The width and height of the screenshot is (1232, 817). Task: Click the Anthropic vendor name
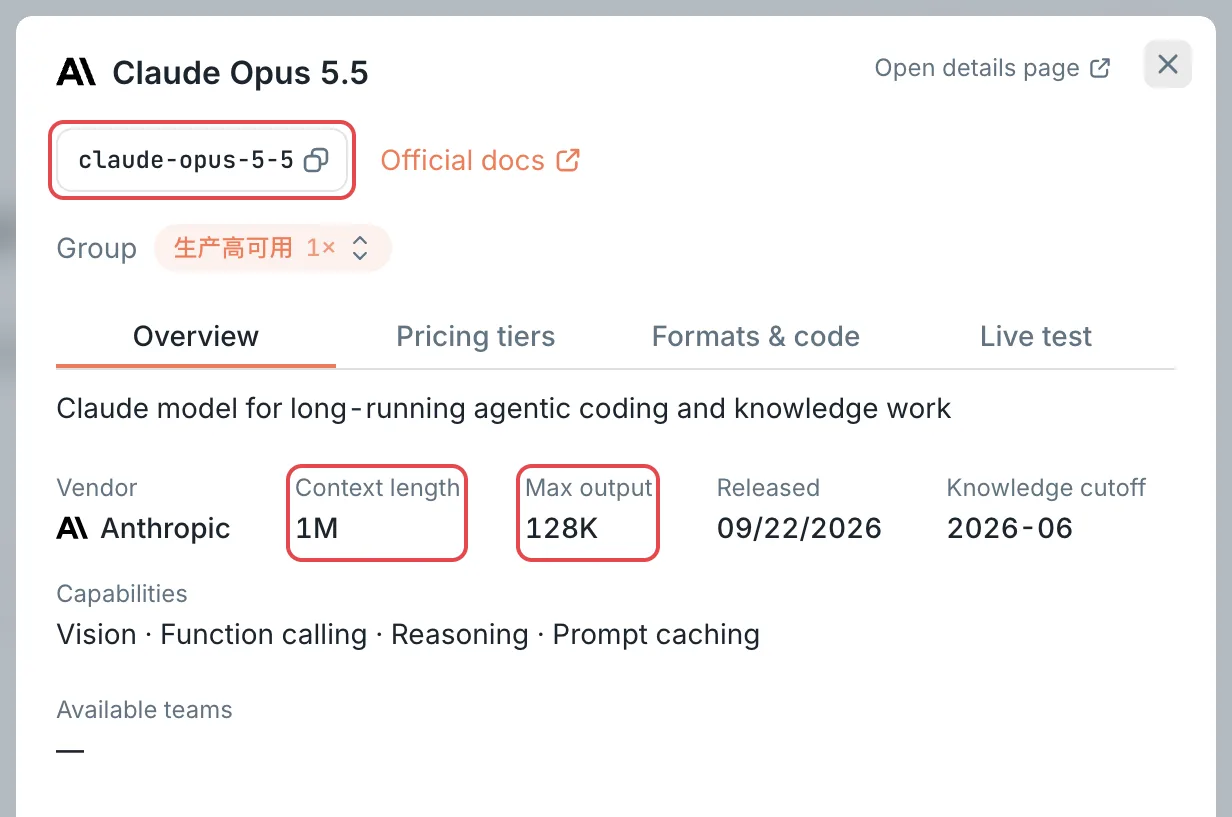click(166, 528)
